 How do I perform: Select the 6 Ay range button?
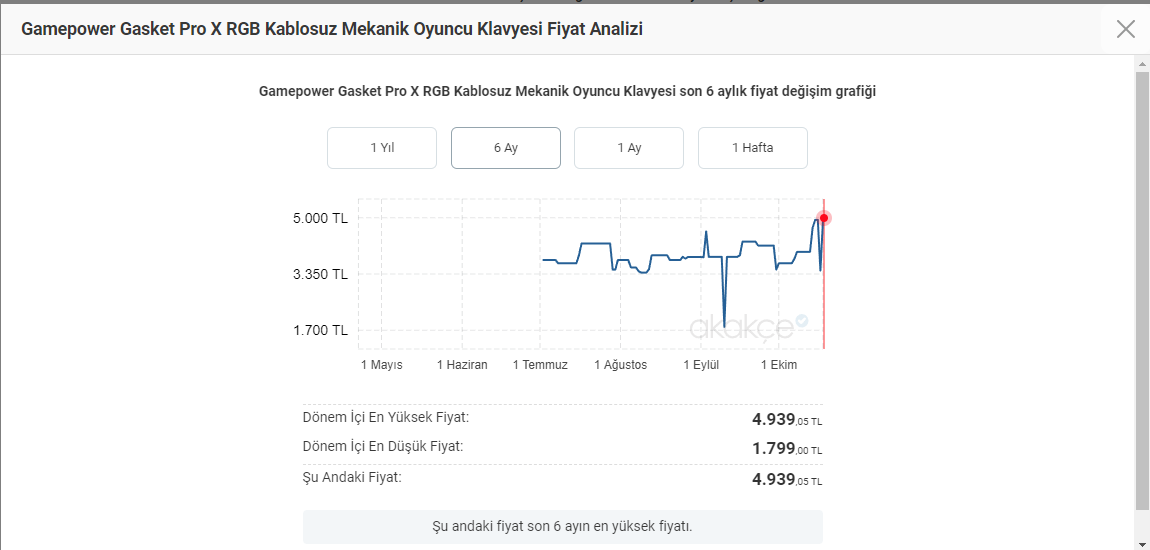click(x=506, y=148)
